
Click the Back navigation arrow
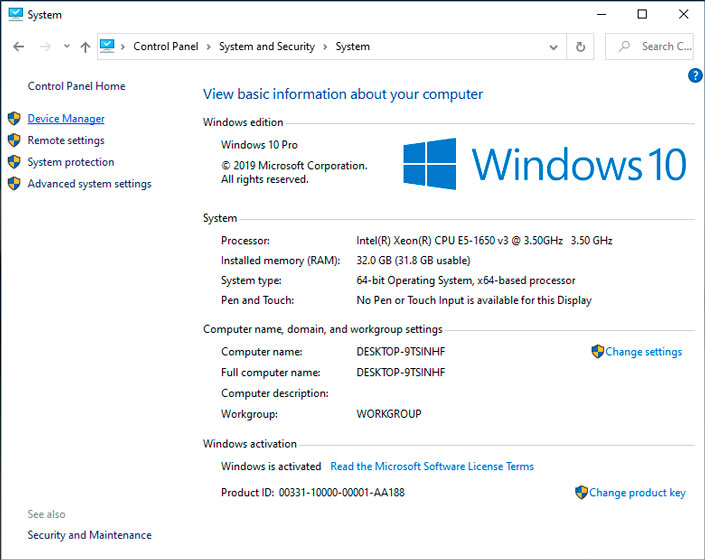pos(18,46)
